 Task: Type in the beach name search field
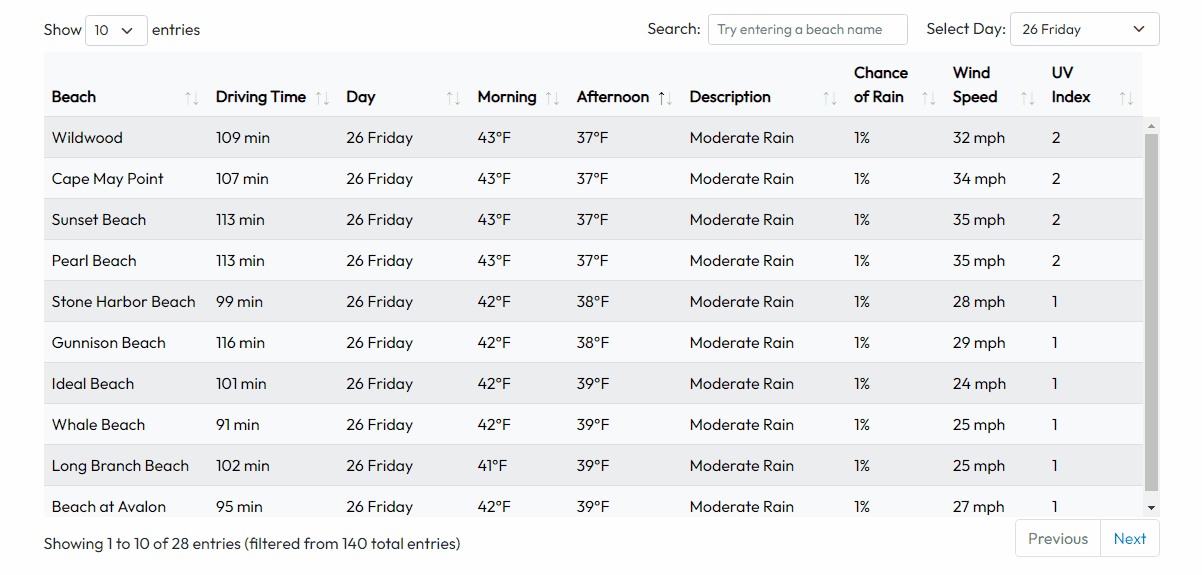[x=807, y=29]
